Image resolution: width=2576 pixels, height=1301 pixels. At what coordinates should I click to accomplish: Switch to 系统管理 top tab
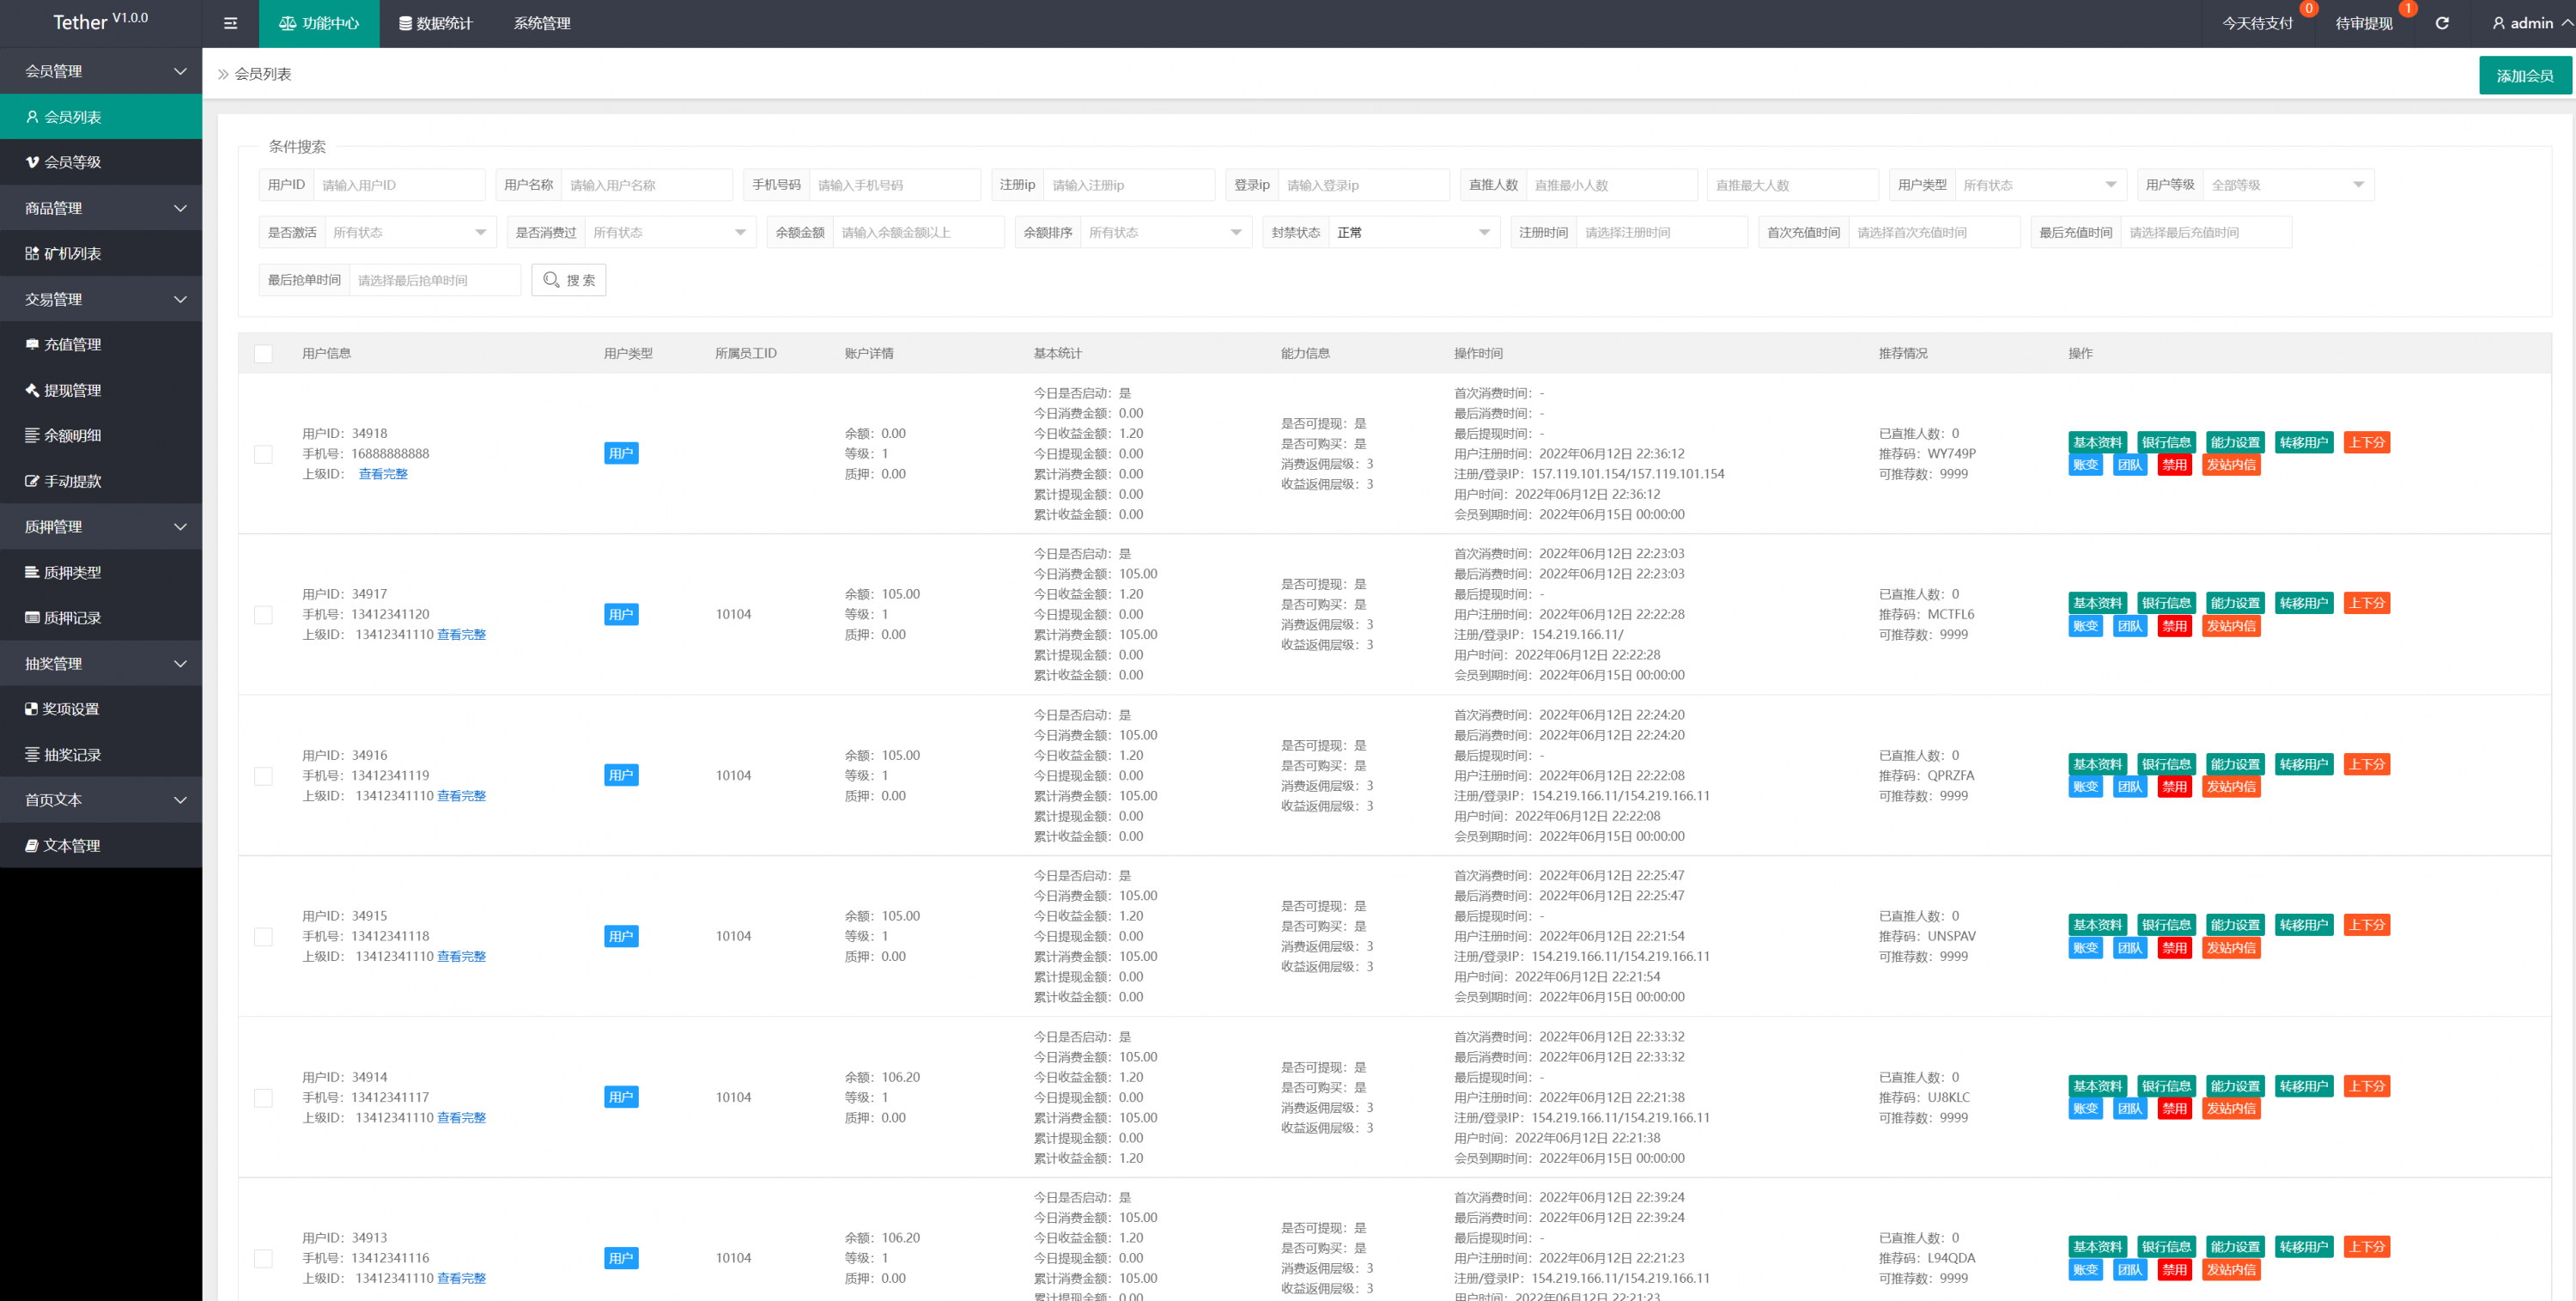[x=541, y=23]
